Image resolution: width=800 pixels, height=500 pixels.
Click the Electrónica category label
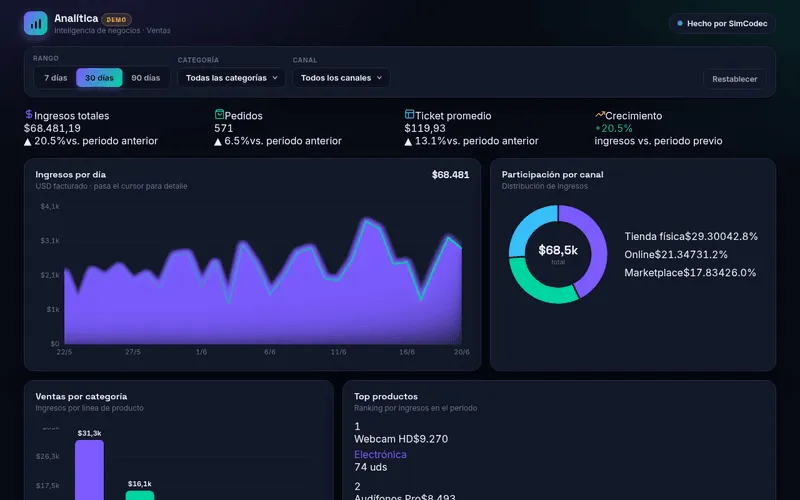click(x=380, y=454)
